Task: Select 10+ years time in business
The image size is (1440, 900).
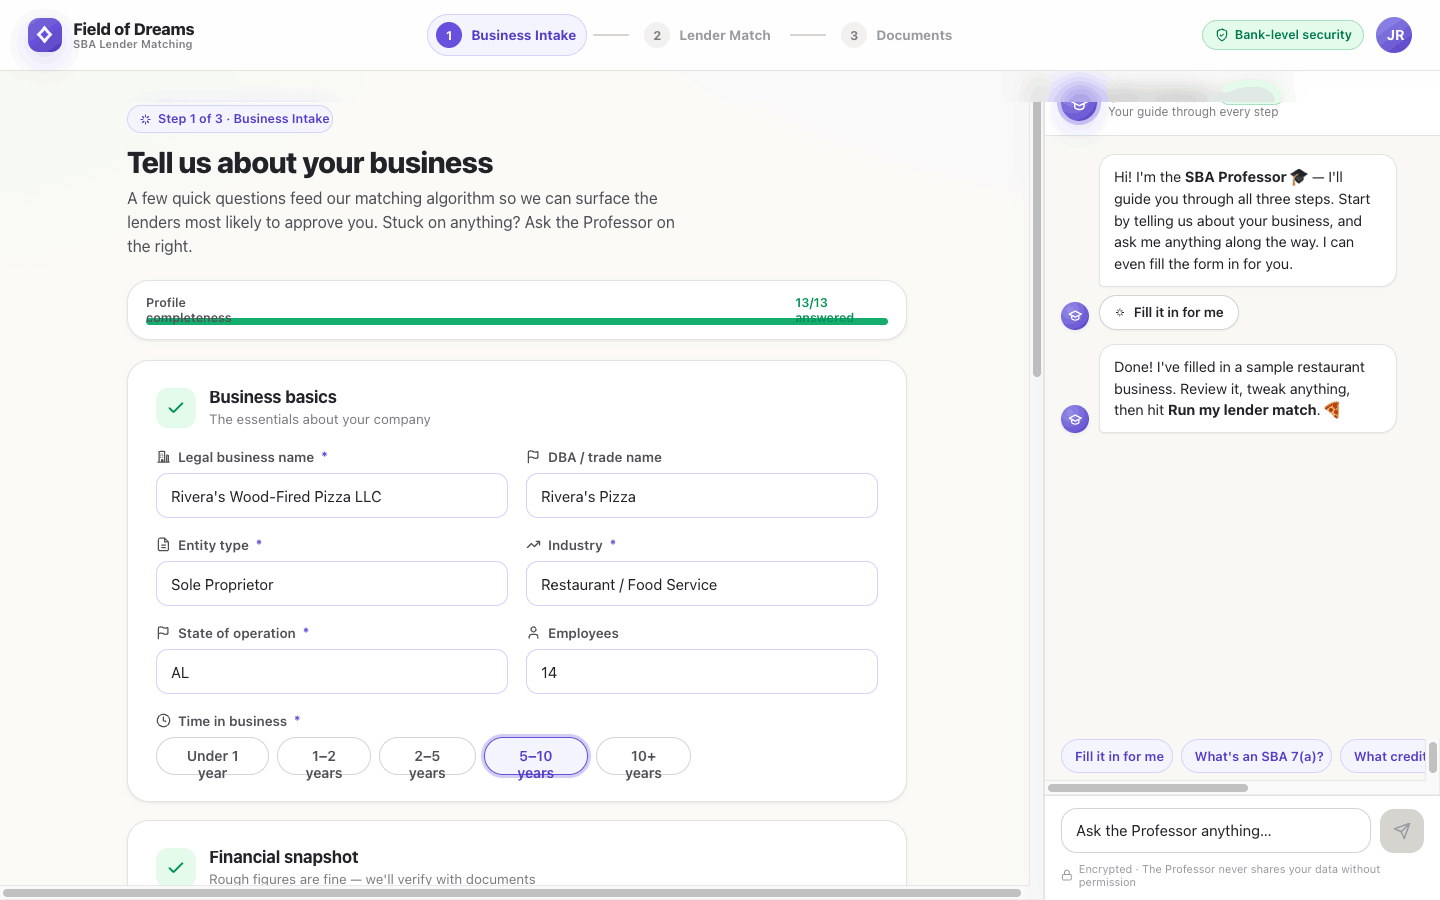Action: pos(643,756)
